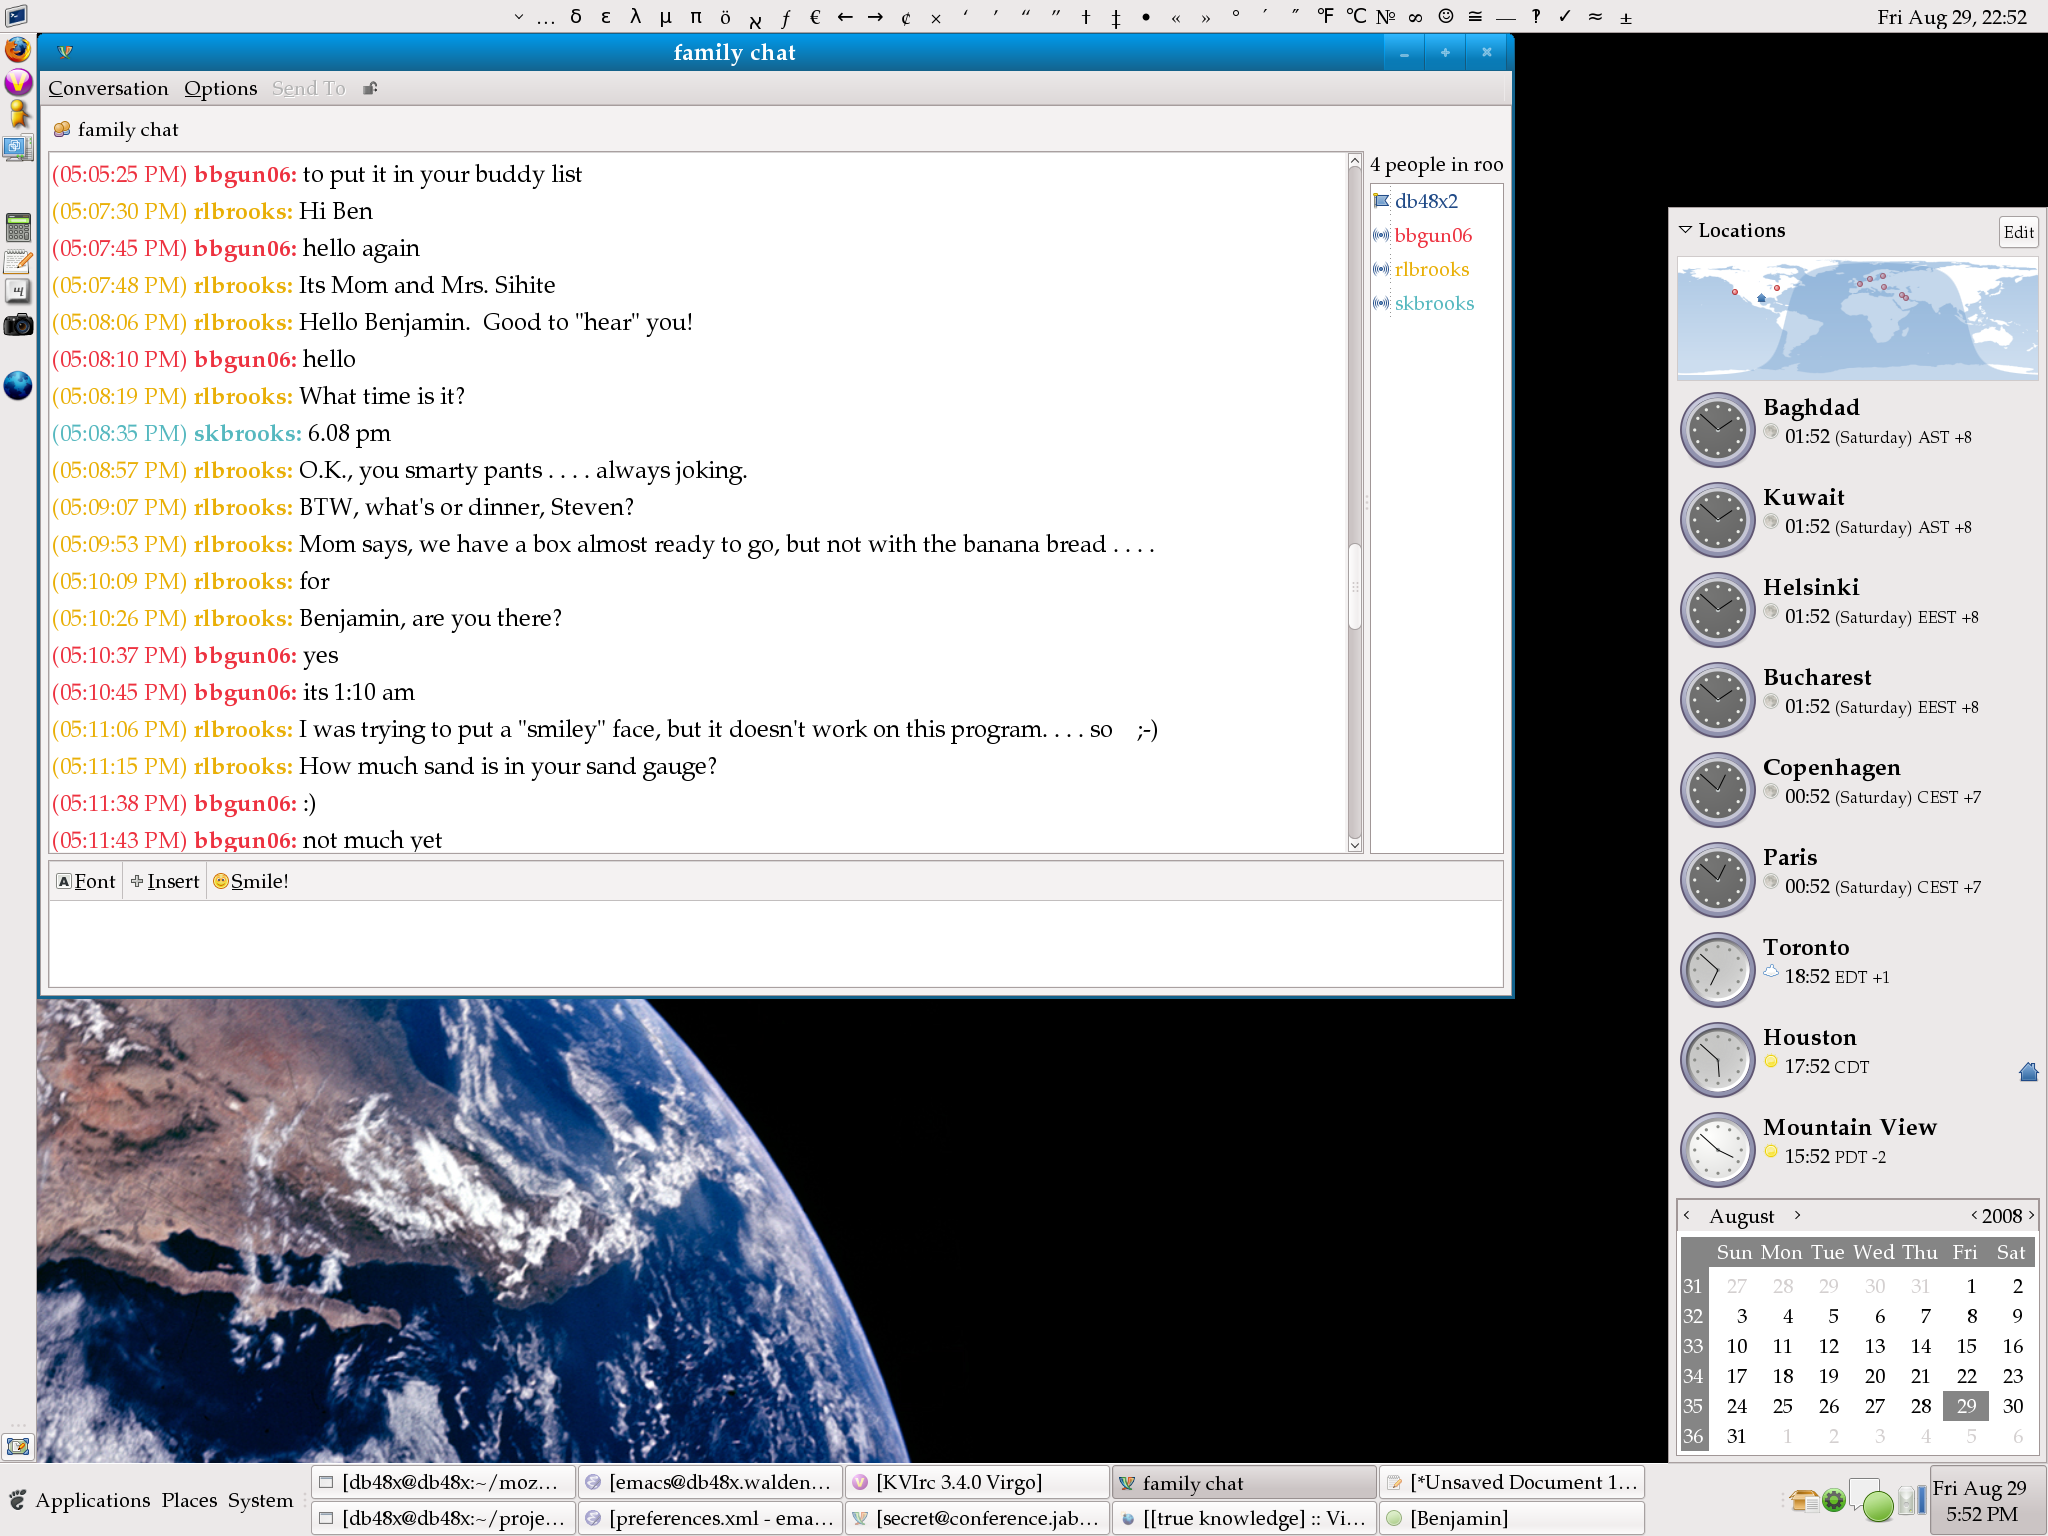Select August 29 in the calendar

[x=1966, y=1406]
